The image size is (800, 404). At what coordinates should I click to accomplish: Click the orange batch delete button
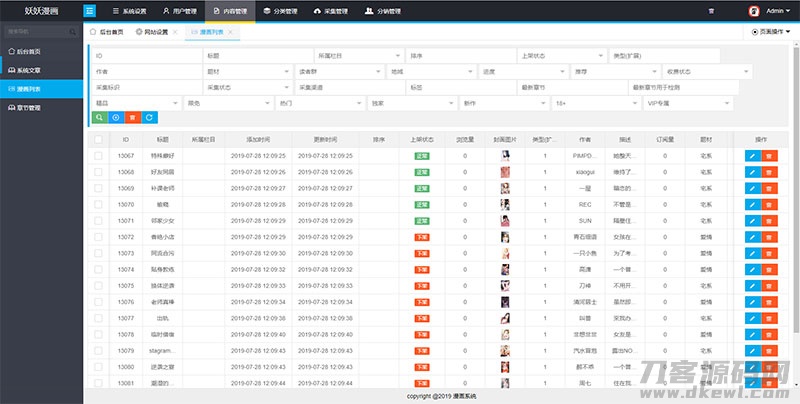[x=132, y=118]
